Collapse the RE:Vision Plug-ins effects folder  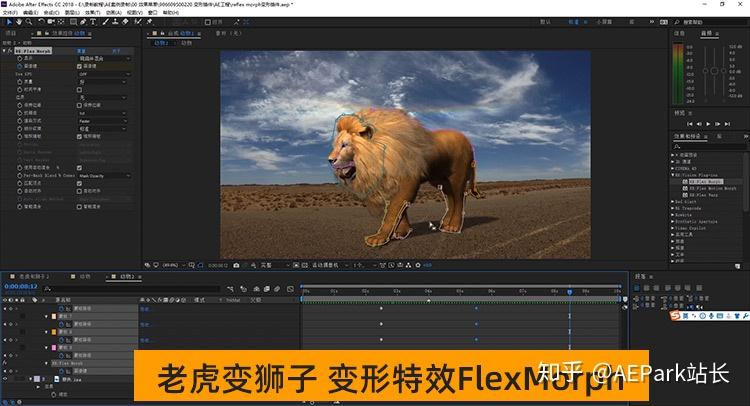[673, 175]
